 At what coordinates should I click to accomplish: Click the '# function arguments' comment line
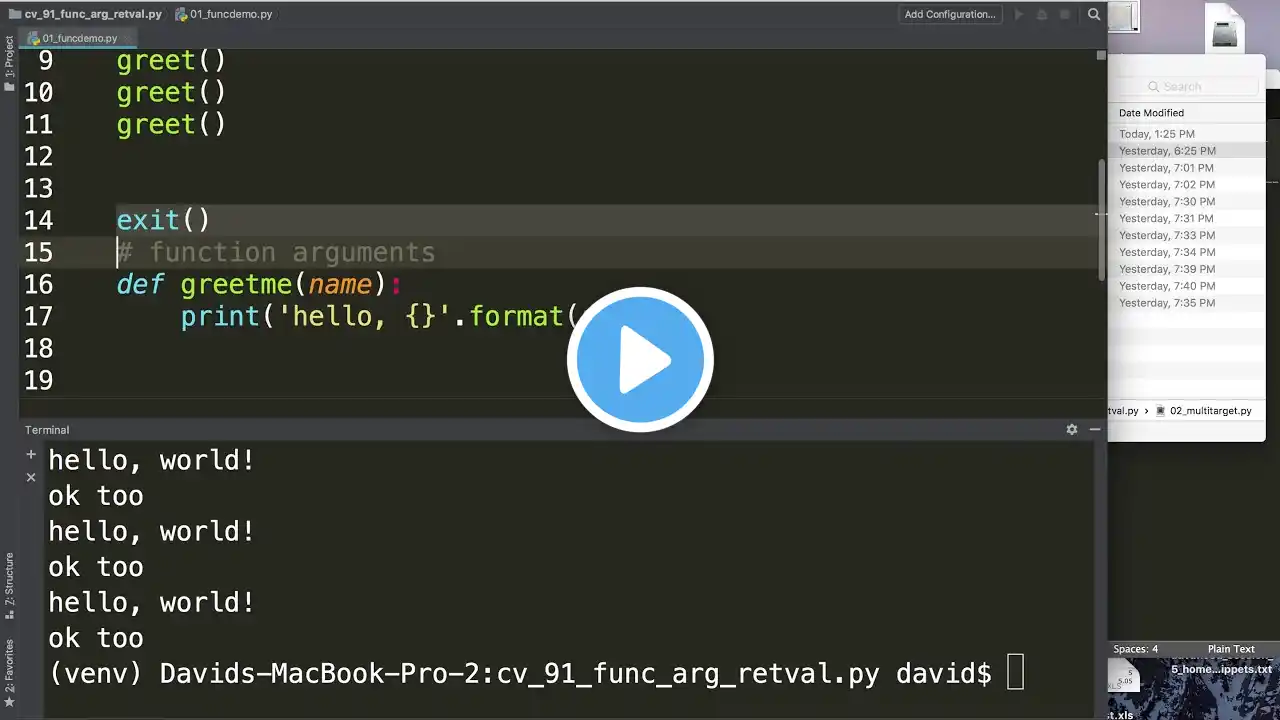[x=276, y=252]
